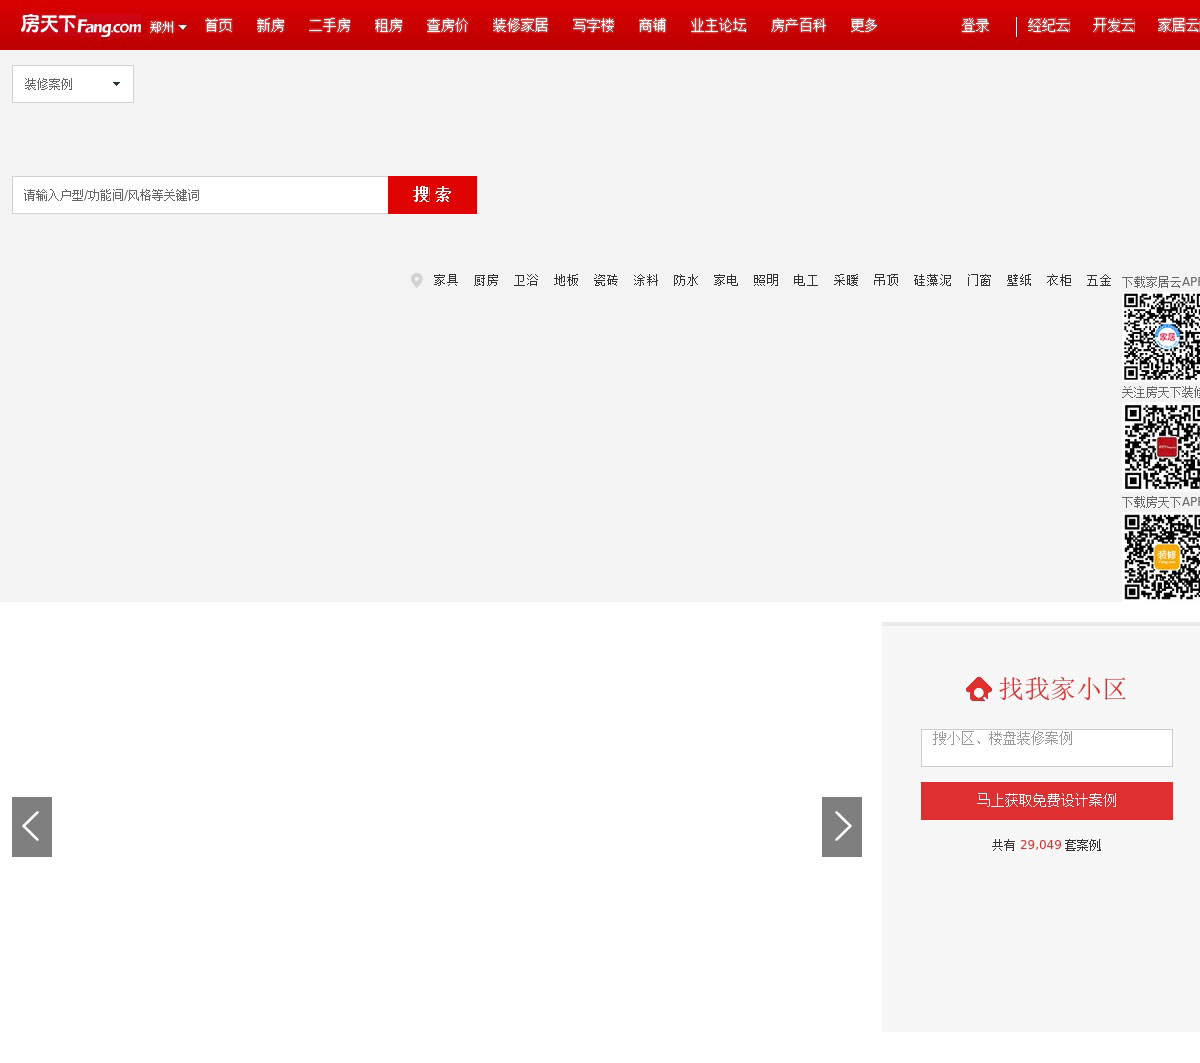The height and width of the screenshot is (1063, 1200).
Task: Select the 涂料 category link
Action: pyautogui.click(x=646, y=281)
